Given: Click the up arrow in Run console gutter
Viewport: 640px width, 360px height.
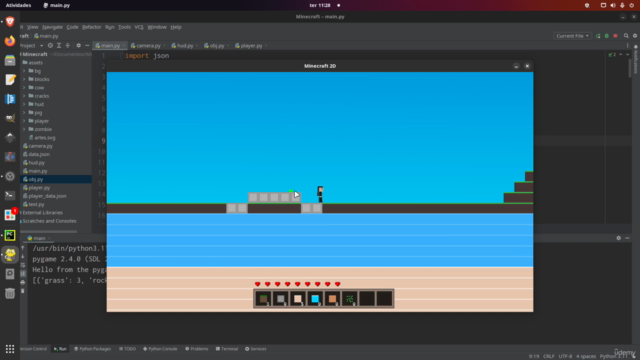Looking at the screenshot, I should pyautogui.click(x=23, y=248).
